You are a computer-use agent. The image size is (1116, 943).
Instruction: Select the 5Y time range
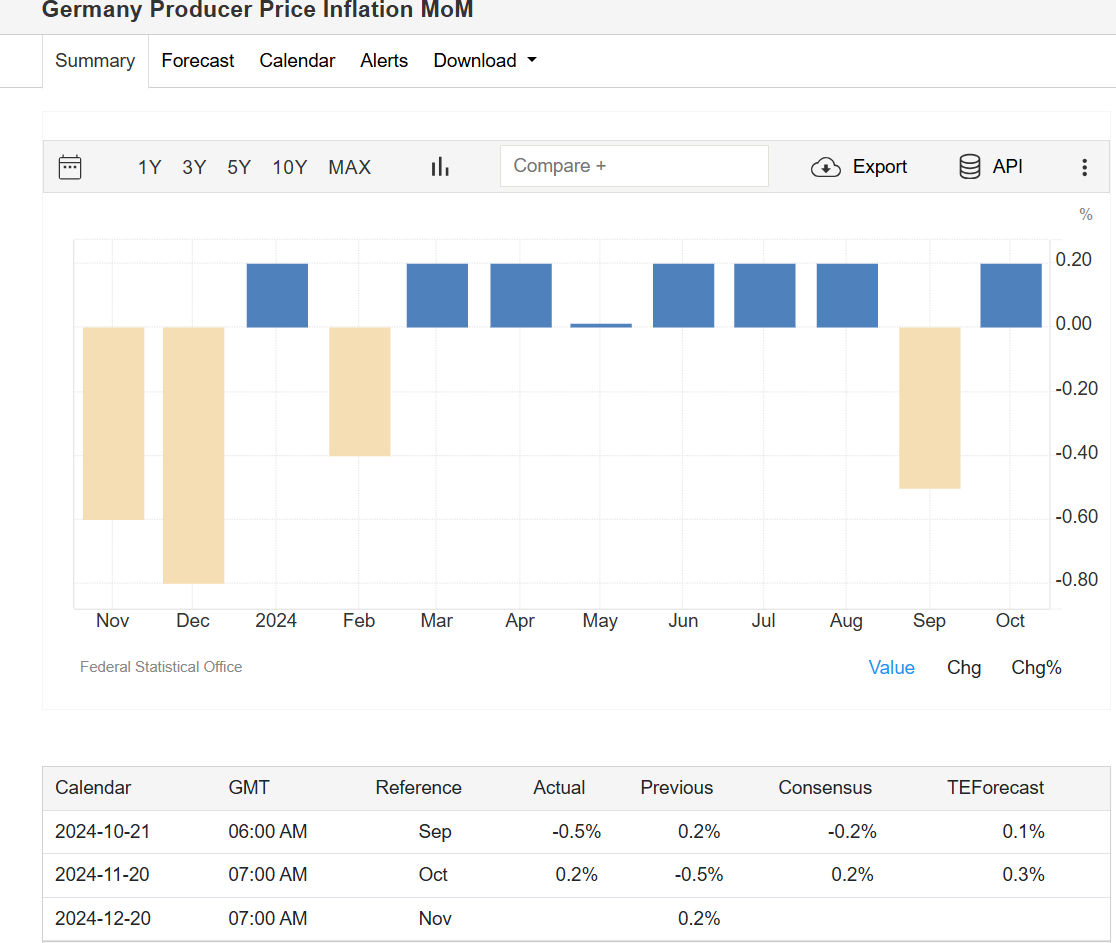[239, 167]
